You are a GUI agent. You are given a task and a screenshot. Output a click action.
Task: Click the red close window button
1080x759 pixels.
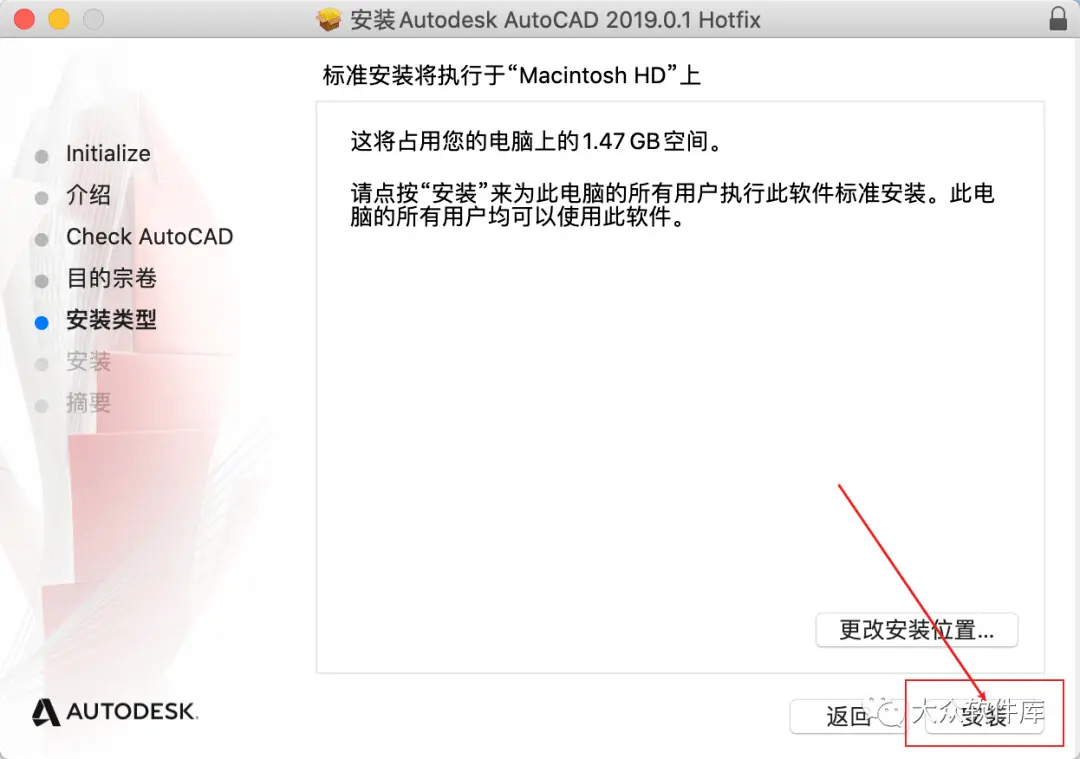click(x=24, y=19)
